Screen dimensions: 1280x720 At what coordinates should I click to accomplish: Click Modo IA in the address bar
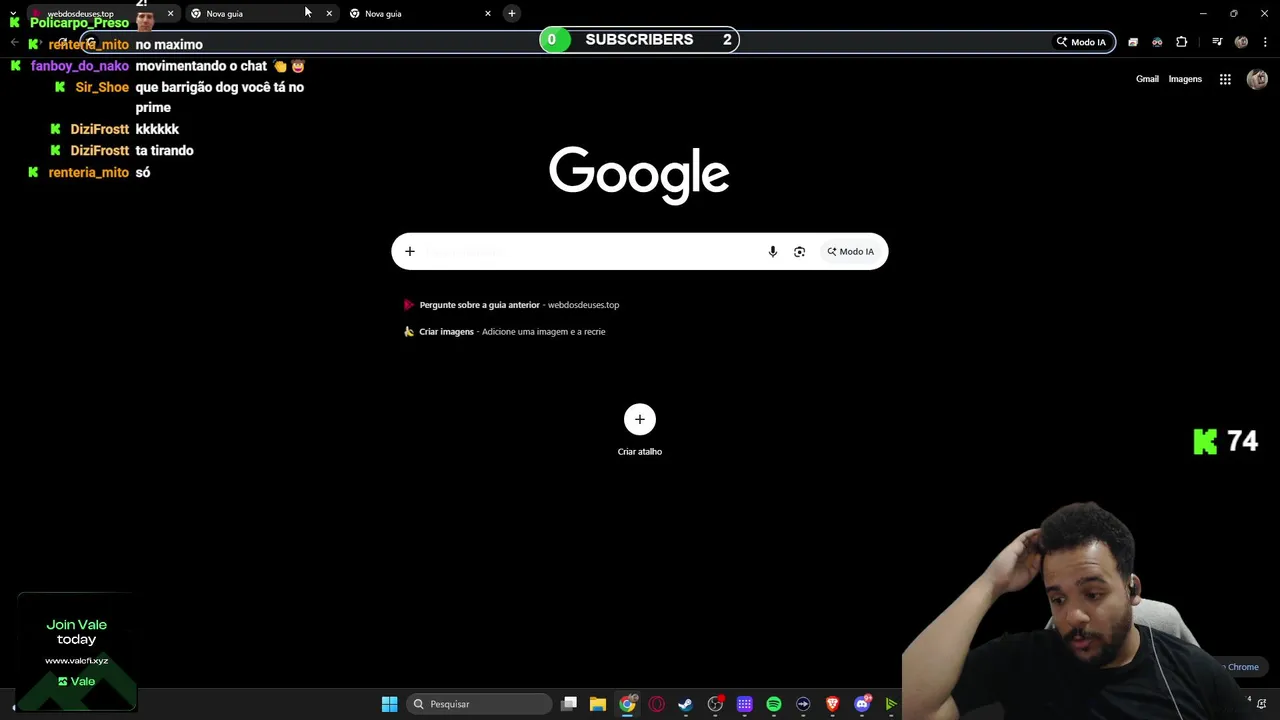[1081, 42]
